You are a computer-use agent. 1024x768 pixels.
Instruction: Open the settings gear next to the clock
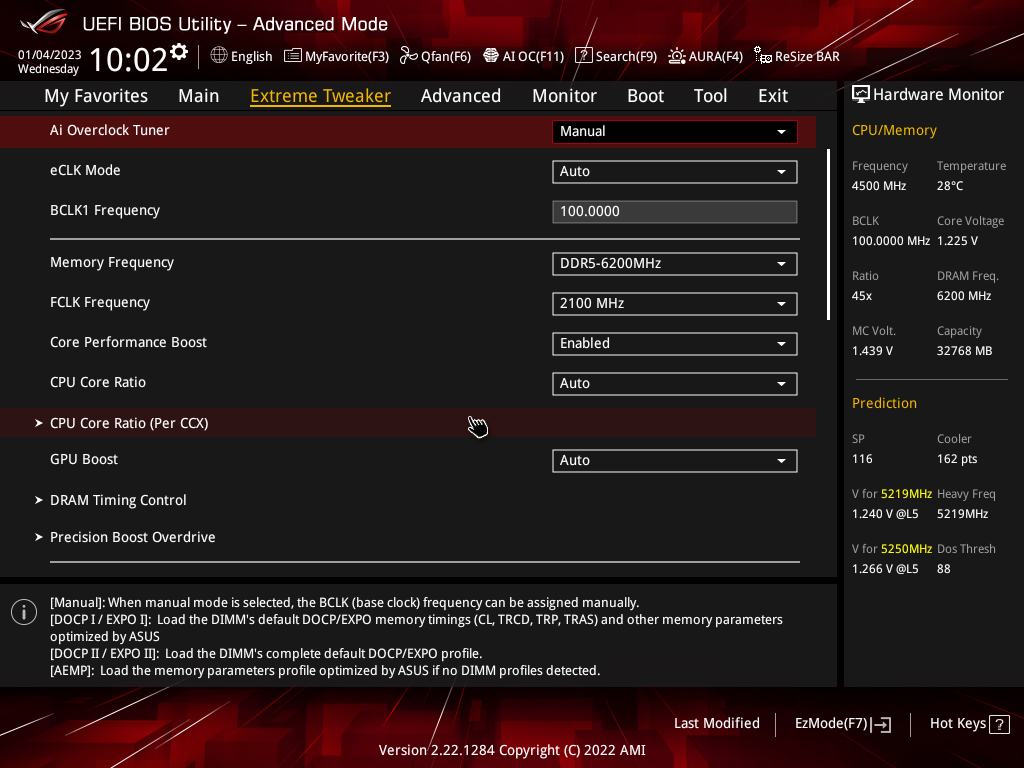pos(179,52)
